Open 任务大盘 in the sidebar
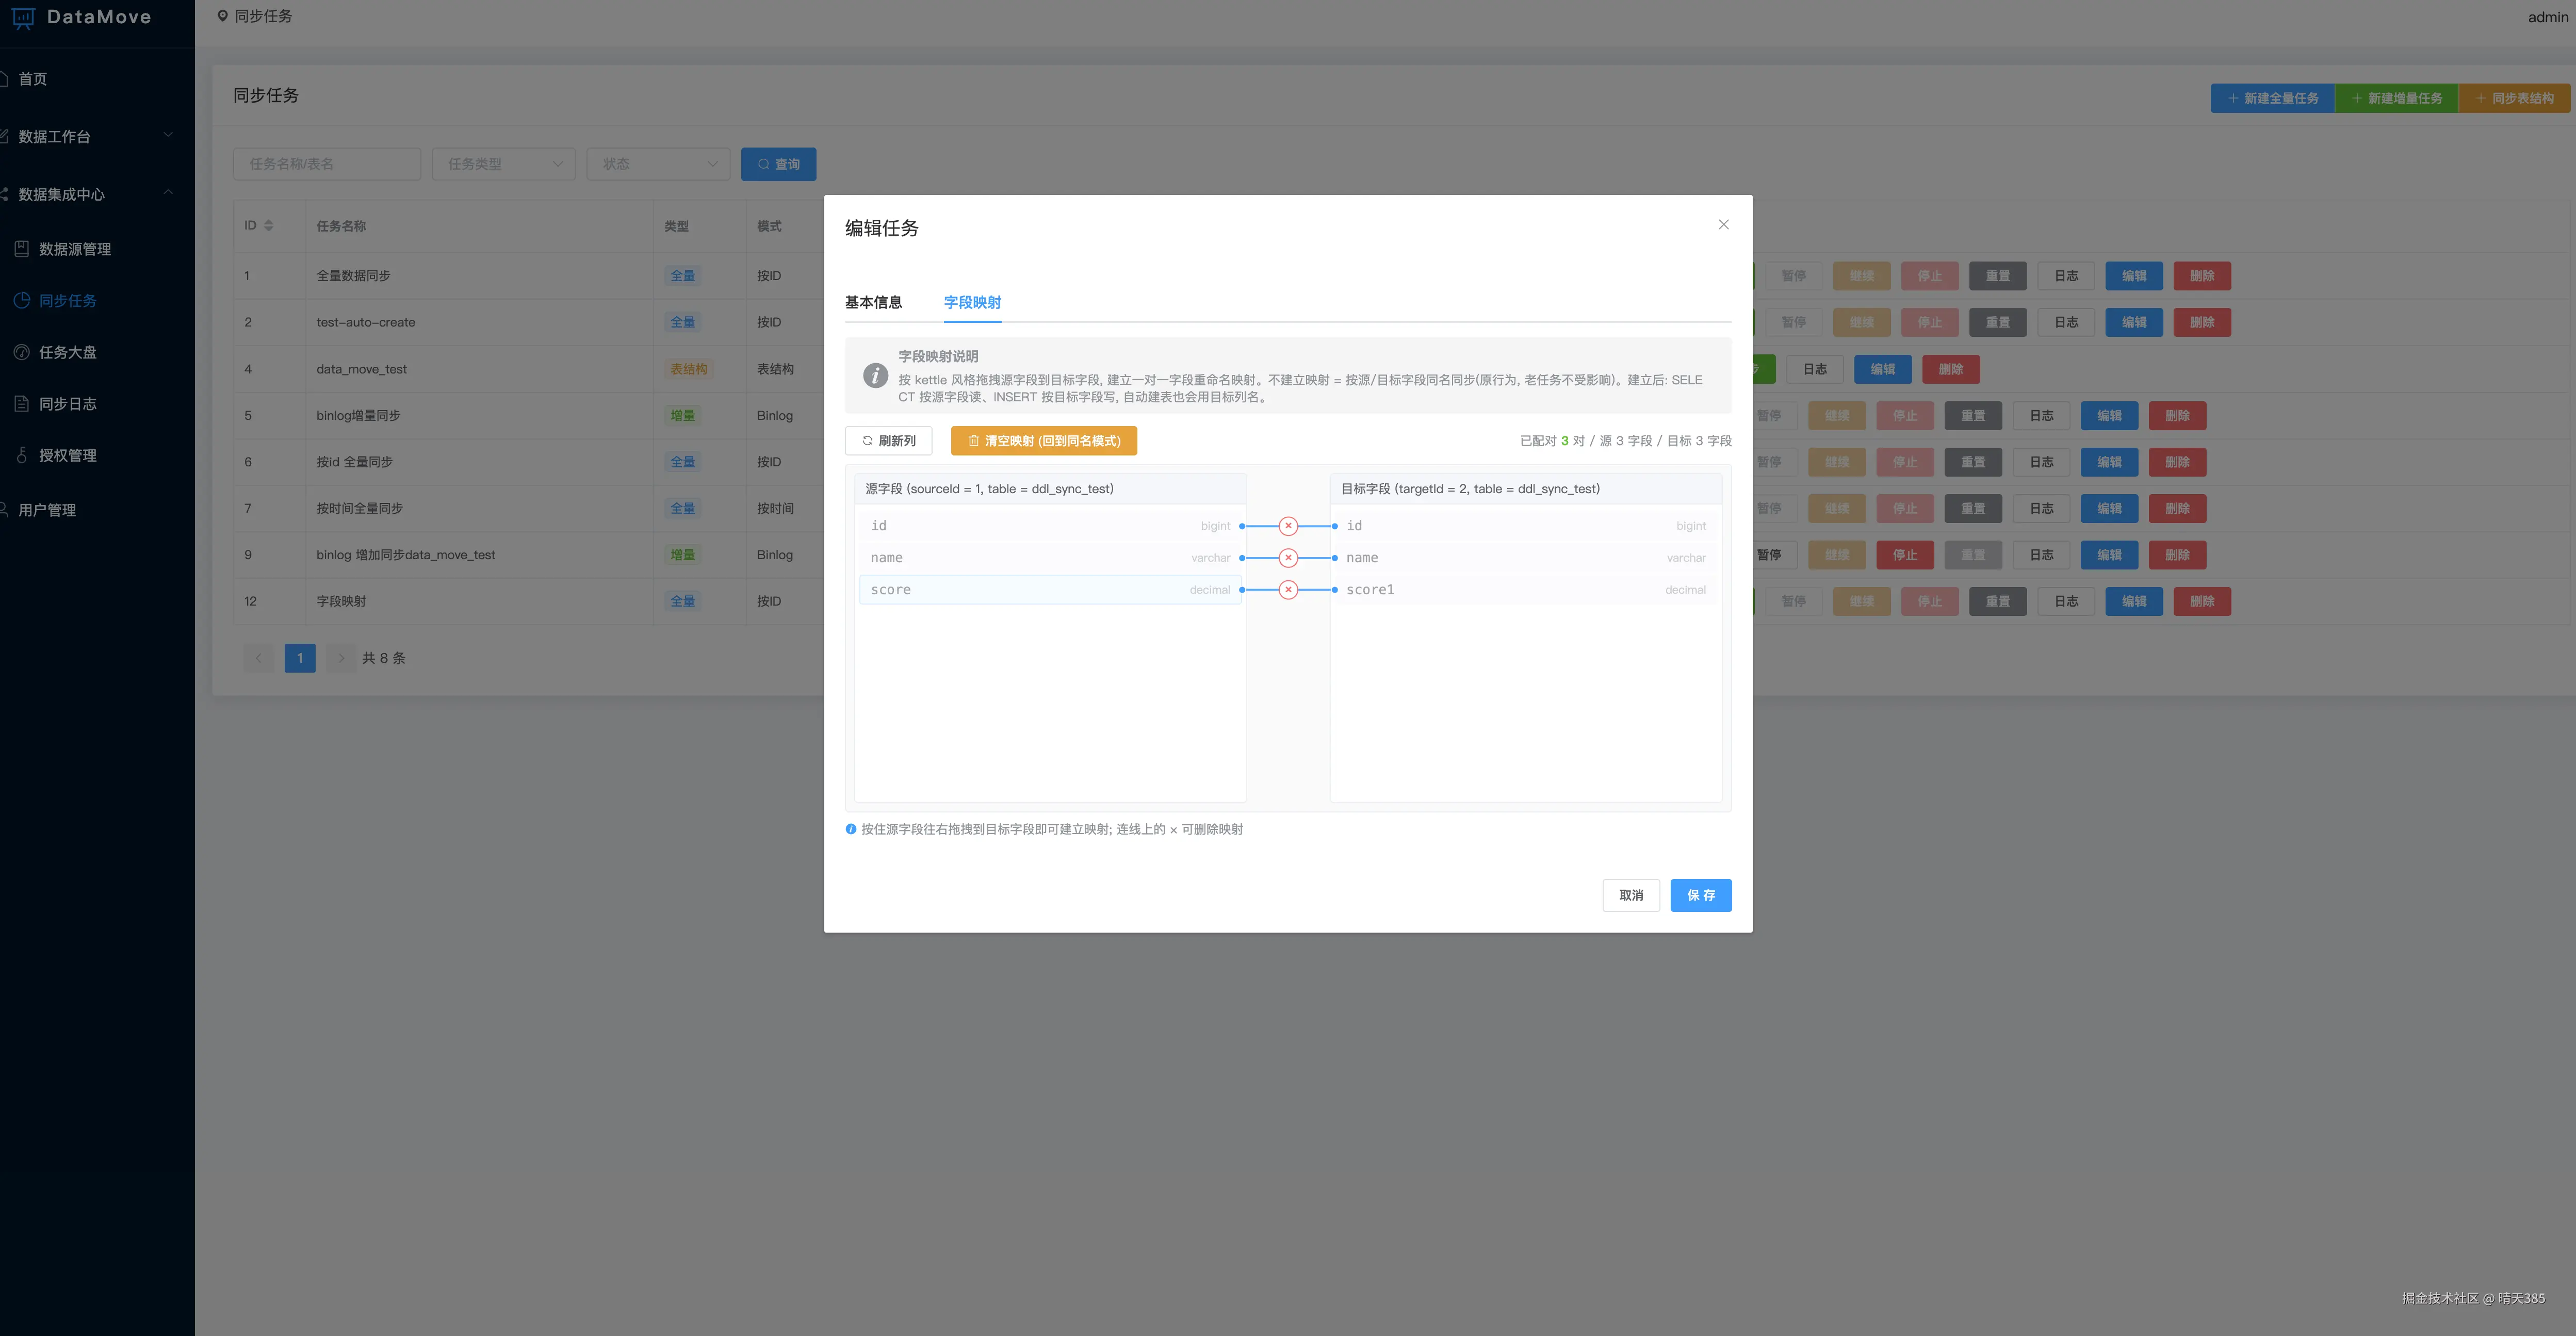This screenshot has height=1336, width=2576. click(68, 352)
